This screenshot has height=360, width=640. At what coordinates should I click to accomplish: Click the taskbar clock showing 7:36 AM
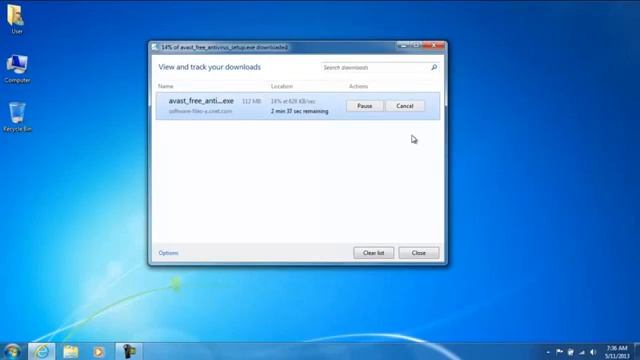[x=617, y=352]
